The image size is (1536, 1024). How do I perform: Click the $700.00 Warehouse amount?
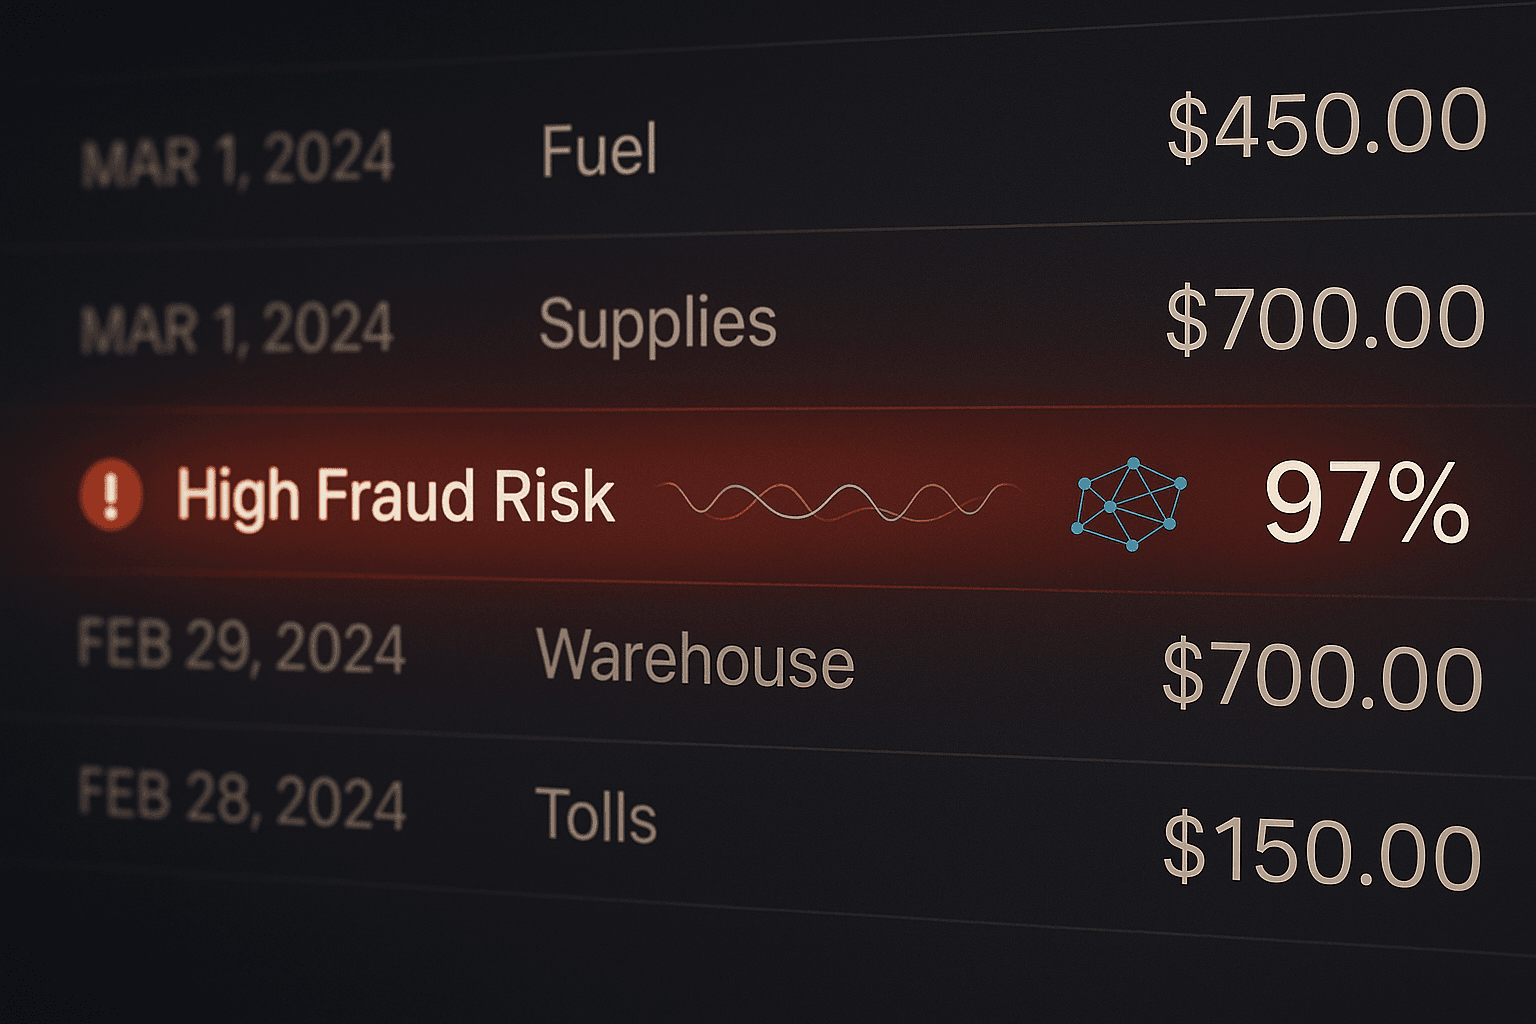coord(1322,674)
